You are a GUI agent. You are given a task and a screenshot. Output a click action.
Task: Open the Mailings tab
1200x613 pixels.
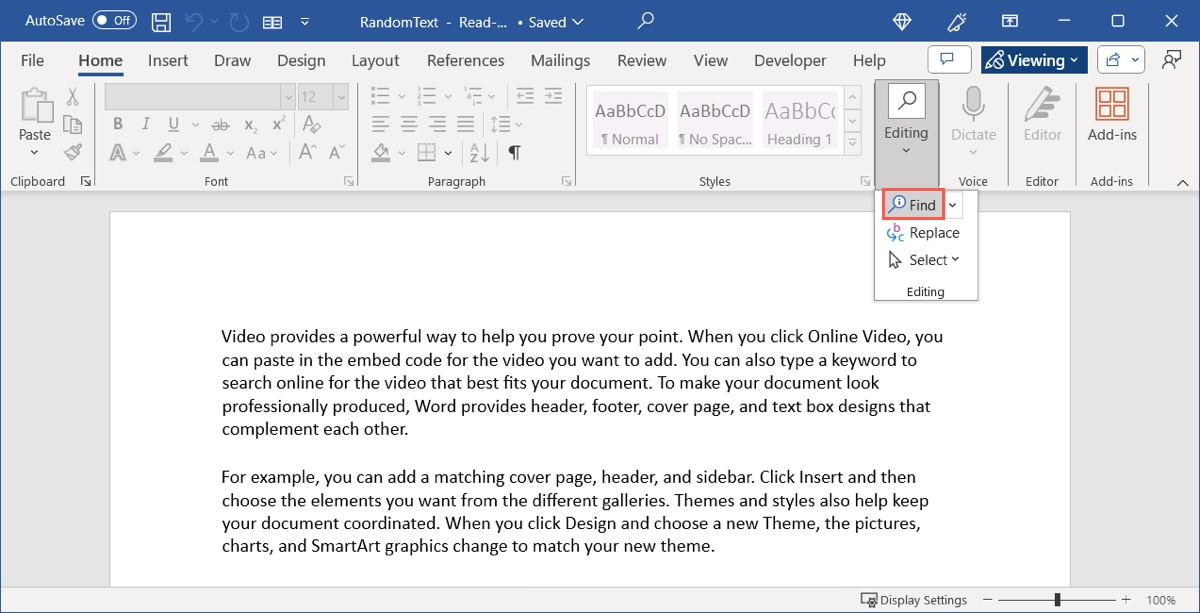pyautogui.click(x=560, y=60)
